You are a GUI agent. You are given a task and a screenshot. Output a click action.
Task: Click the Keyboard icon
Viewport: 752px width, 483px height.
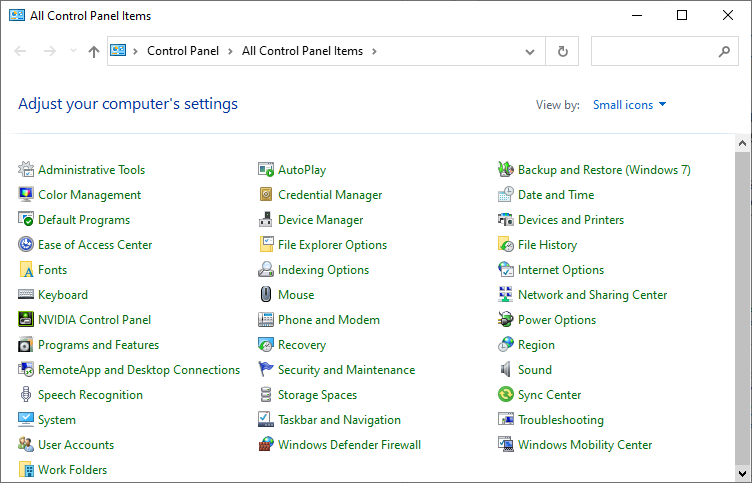point(26,294)
